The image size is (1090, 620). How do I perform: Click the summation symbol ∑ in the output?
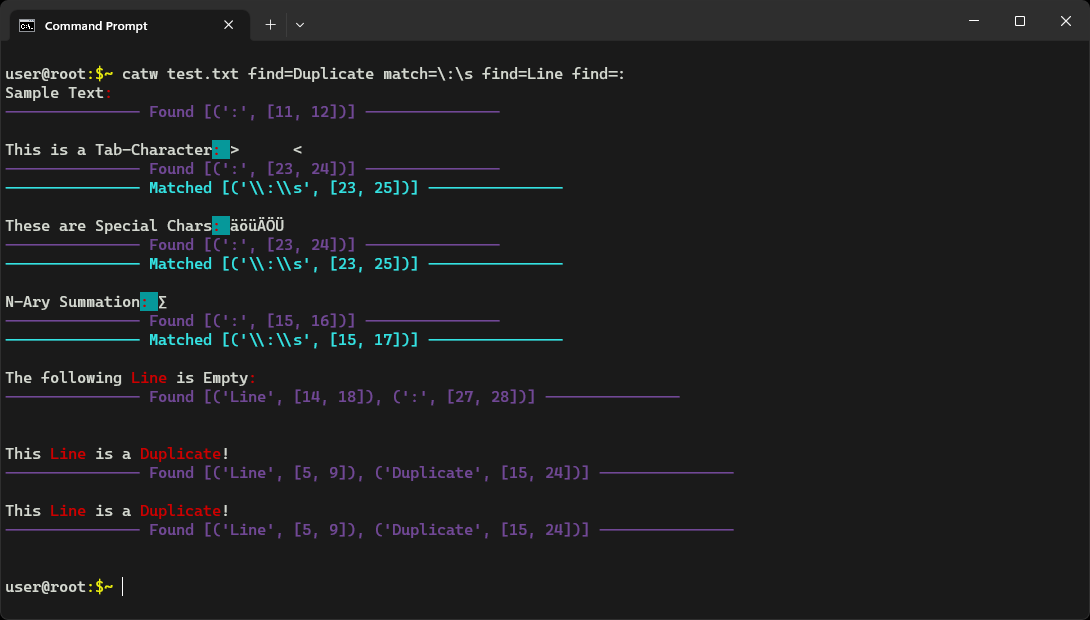tap(162, 301)
